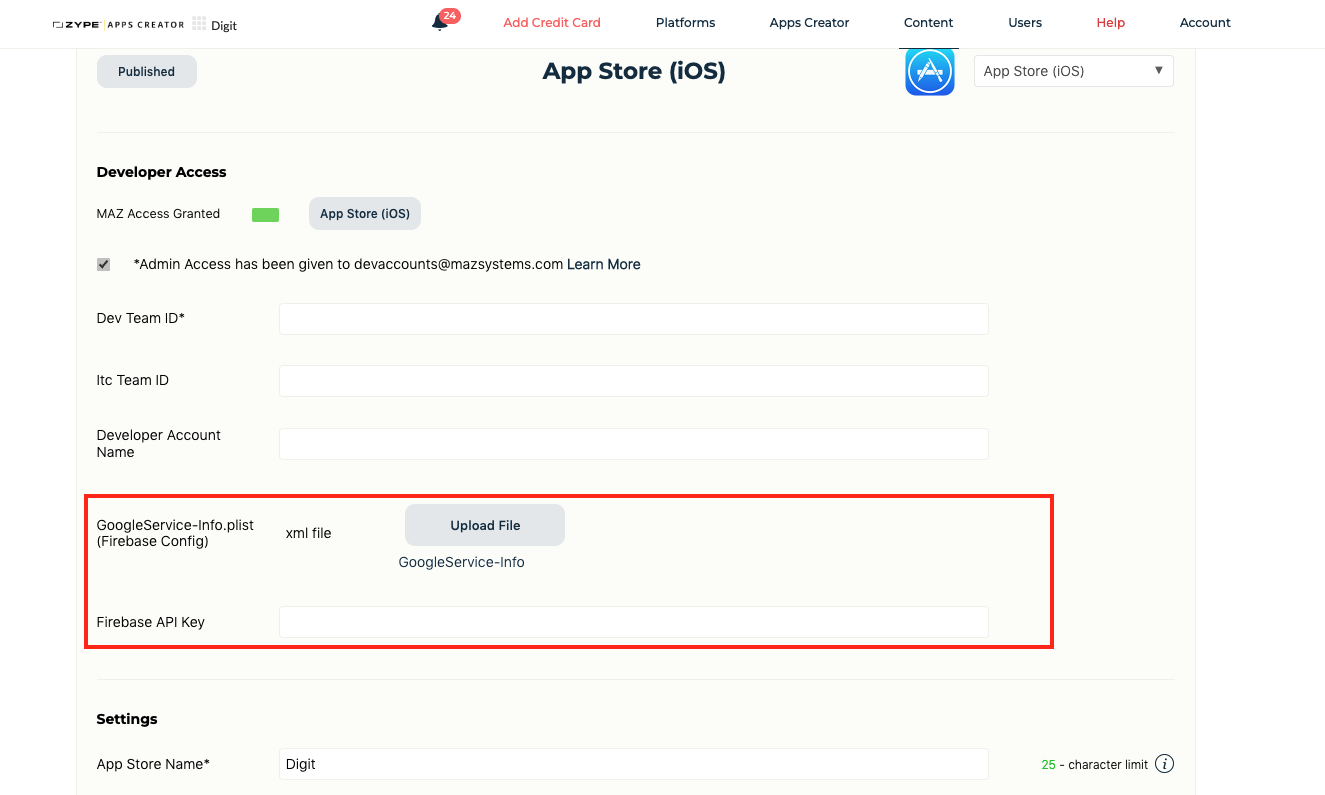
Task: Open the App Store (iOS) platform dropdown
Action: pos(1073,71)
